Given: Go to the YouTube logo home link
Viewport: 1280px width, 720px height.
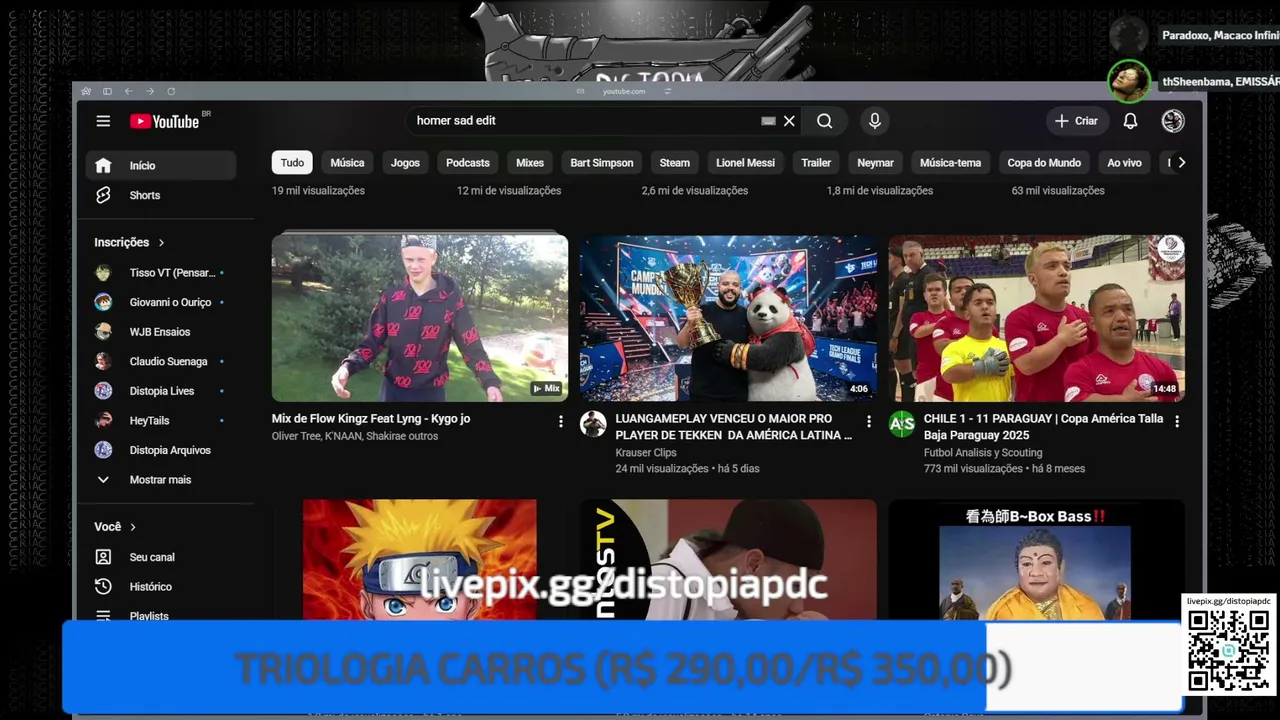Looking at the screenshot, I should 165,121.
